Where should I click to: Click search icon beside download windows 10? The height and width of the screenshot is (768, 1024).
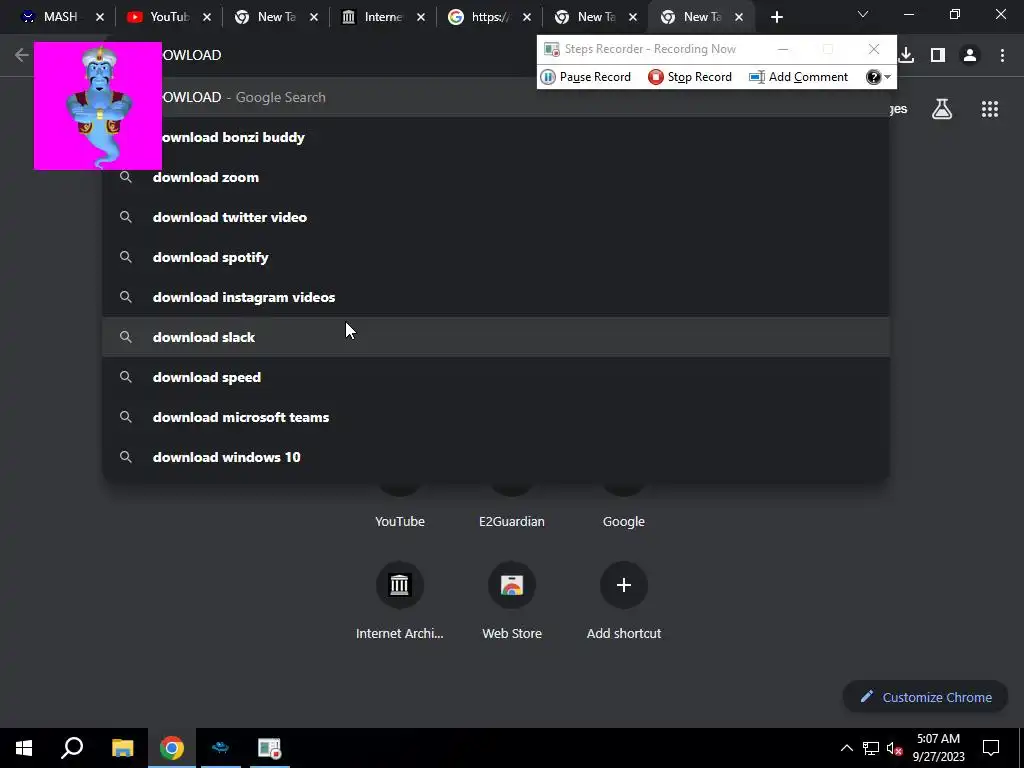tap(126, 457)
